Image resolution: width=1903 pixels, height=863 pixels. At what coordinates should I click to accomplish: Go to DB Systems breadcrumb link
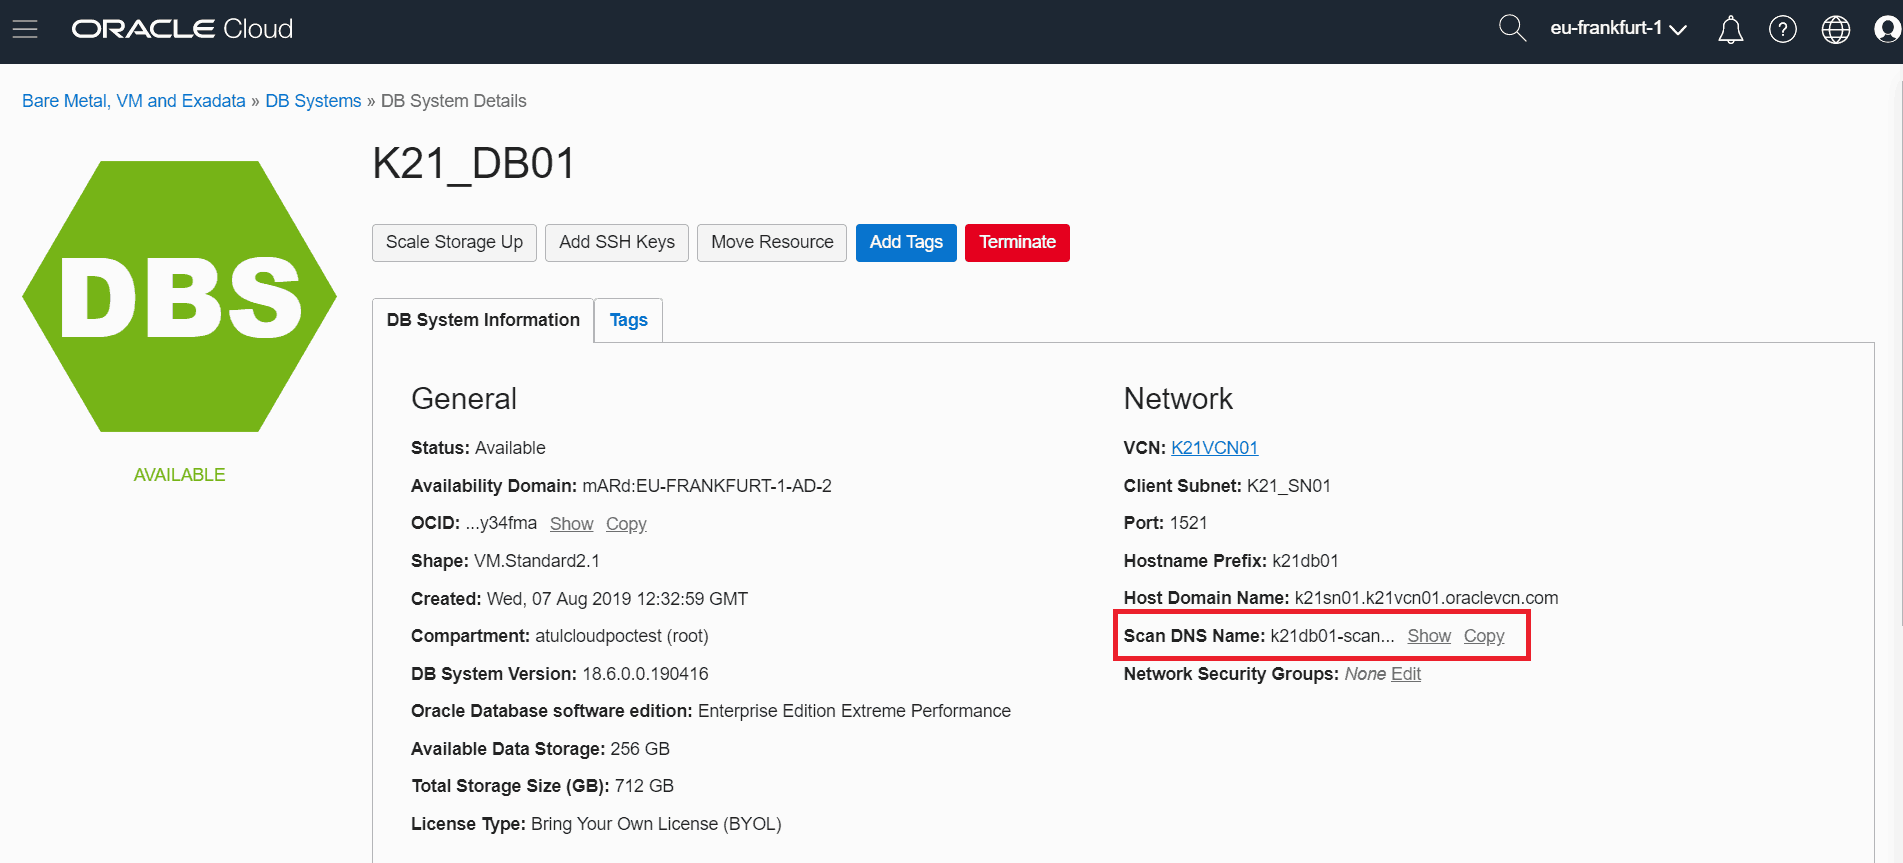[313, 101]
